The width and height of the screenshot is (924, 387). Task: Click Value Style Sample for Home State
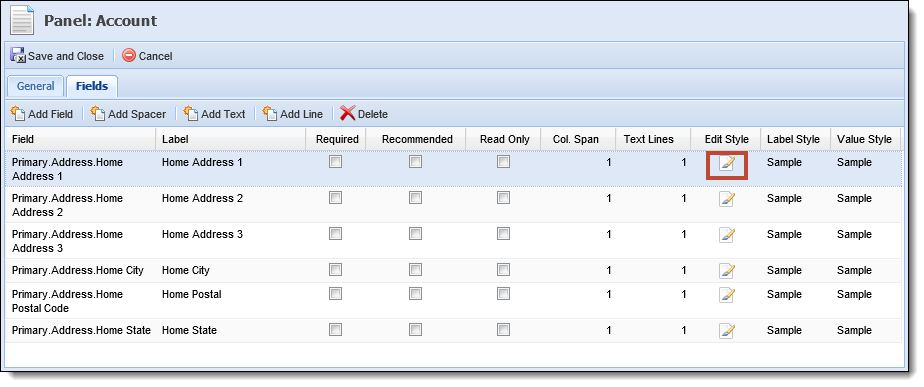click(x=854, y=330)
